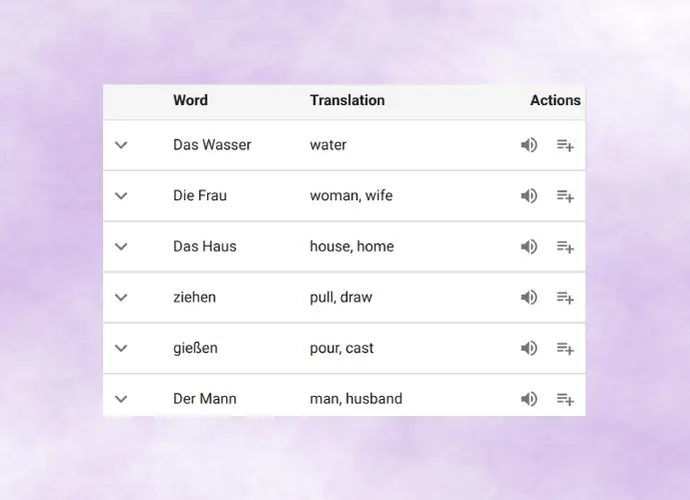Image resolution: width=690 pixels, height=500 pixels.
Task: Add Das Wasser to a list
Action: coord(565,145)
